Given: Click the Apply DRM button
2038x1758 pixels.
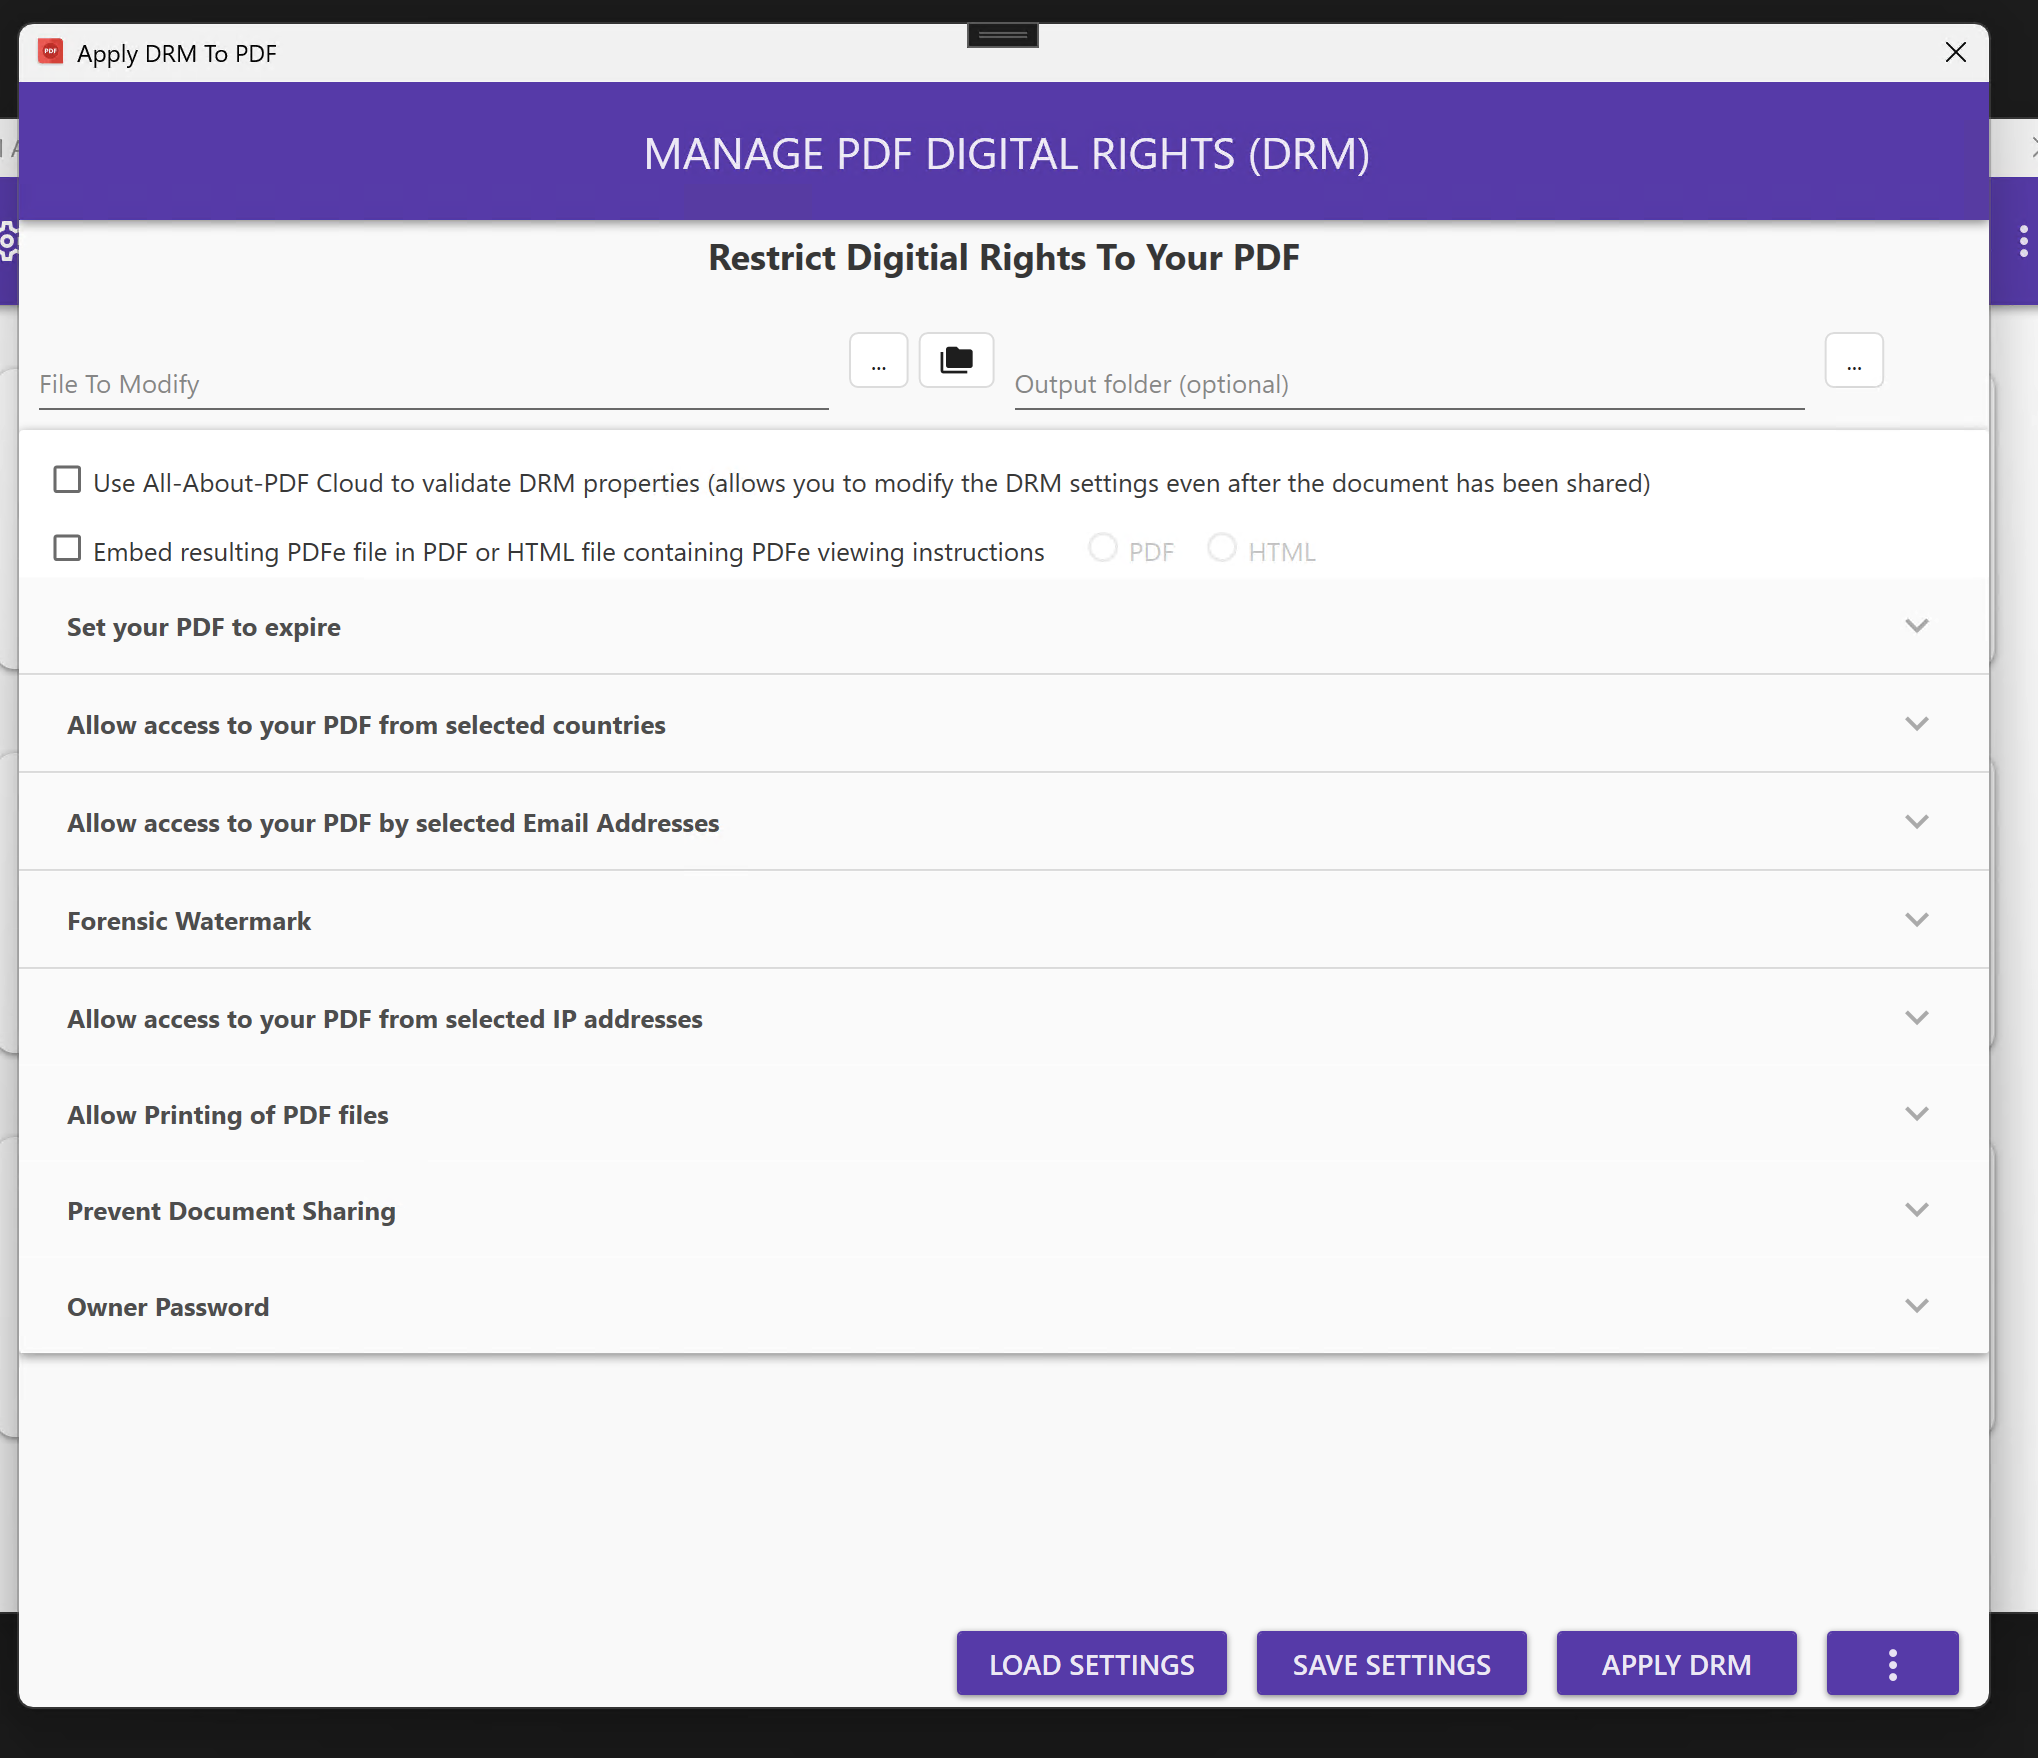Looking at the screenshot, I should pyautogui.click(x=1676, y=1664).
